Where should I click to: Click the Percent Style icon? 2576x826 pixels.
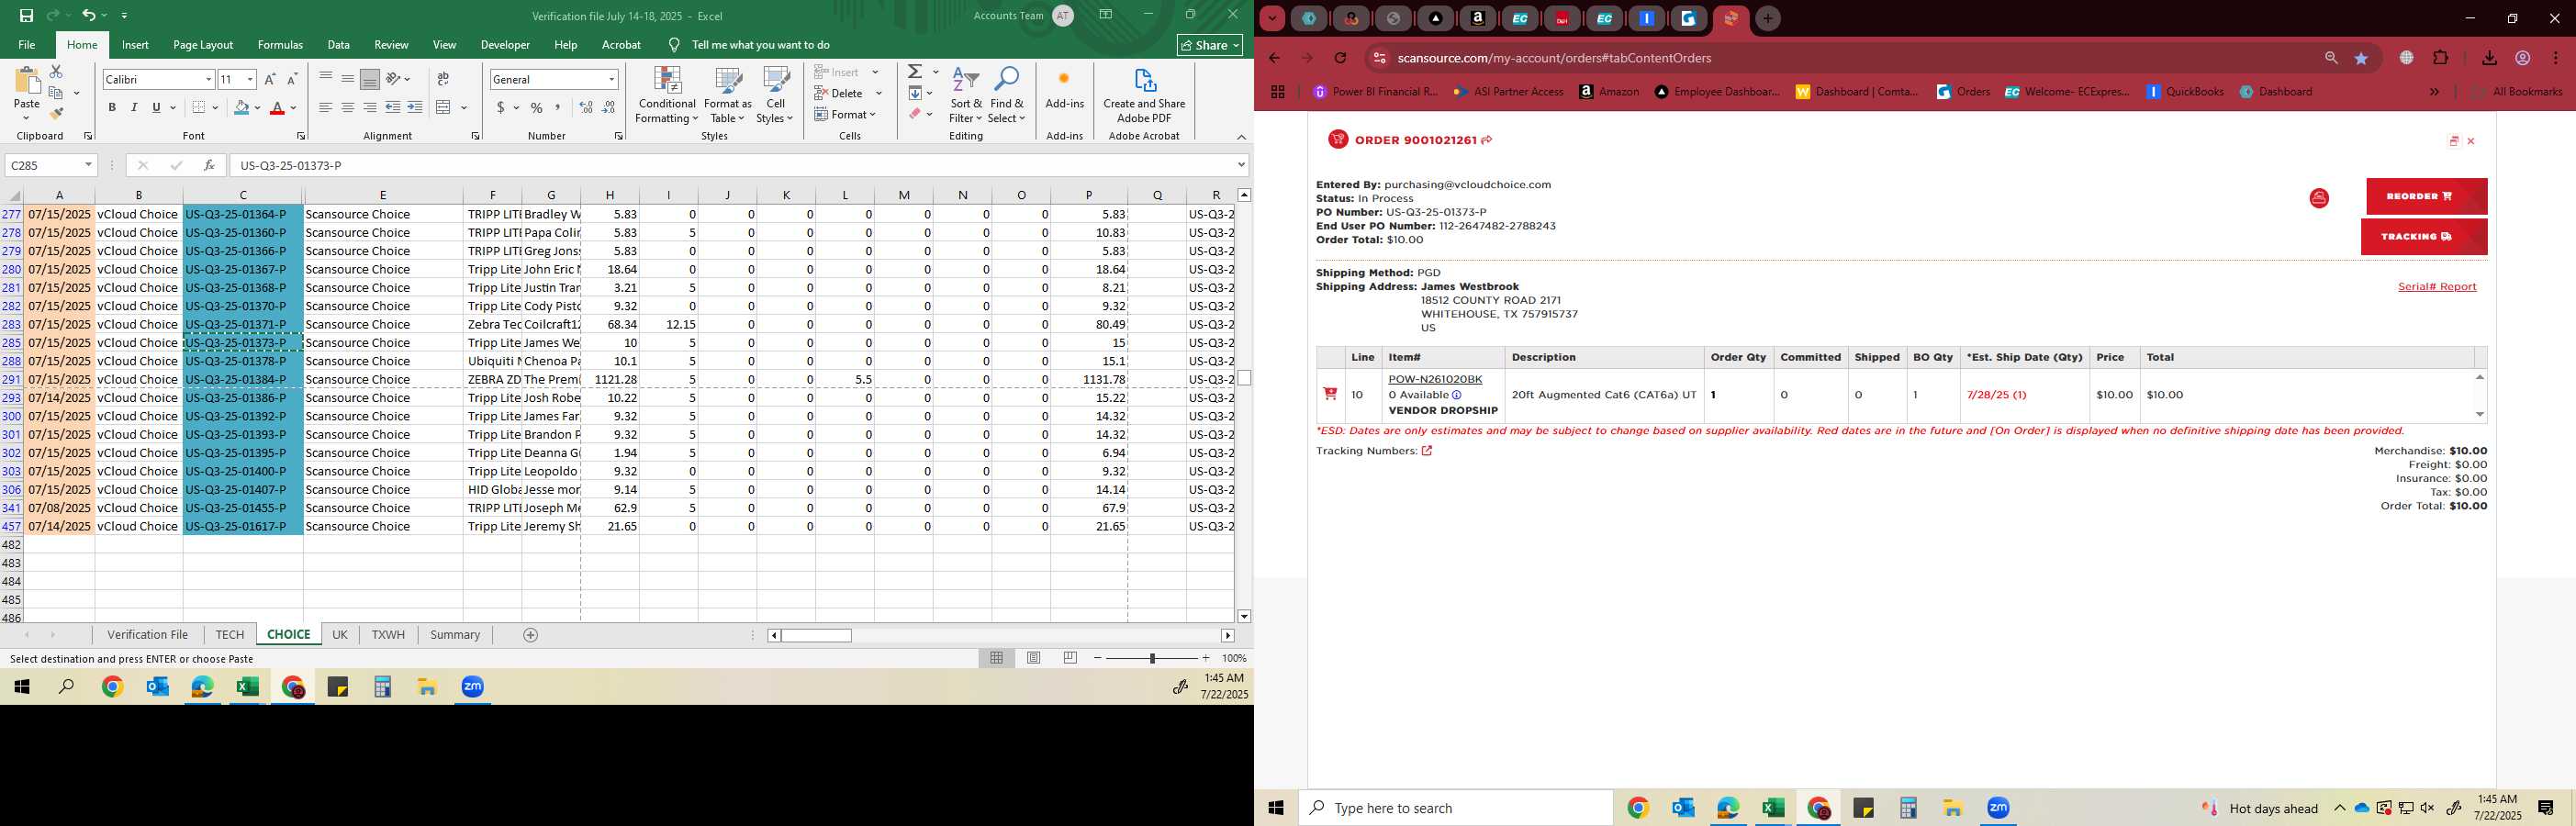tap(537, 107)
